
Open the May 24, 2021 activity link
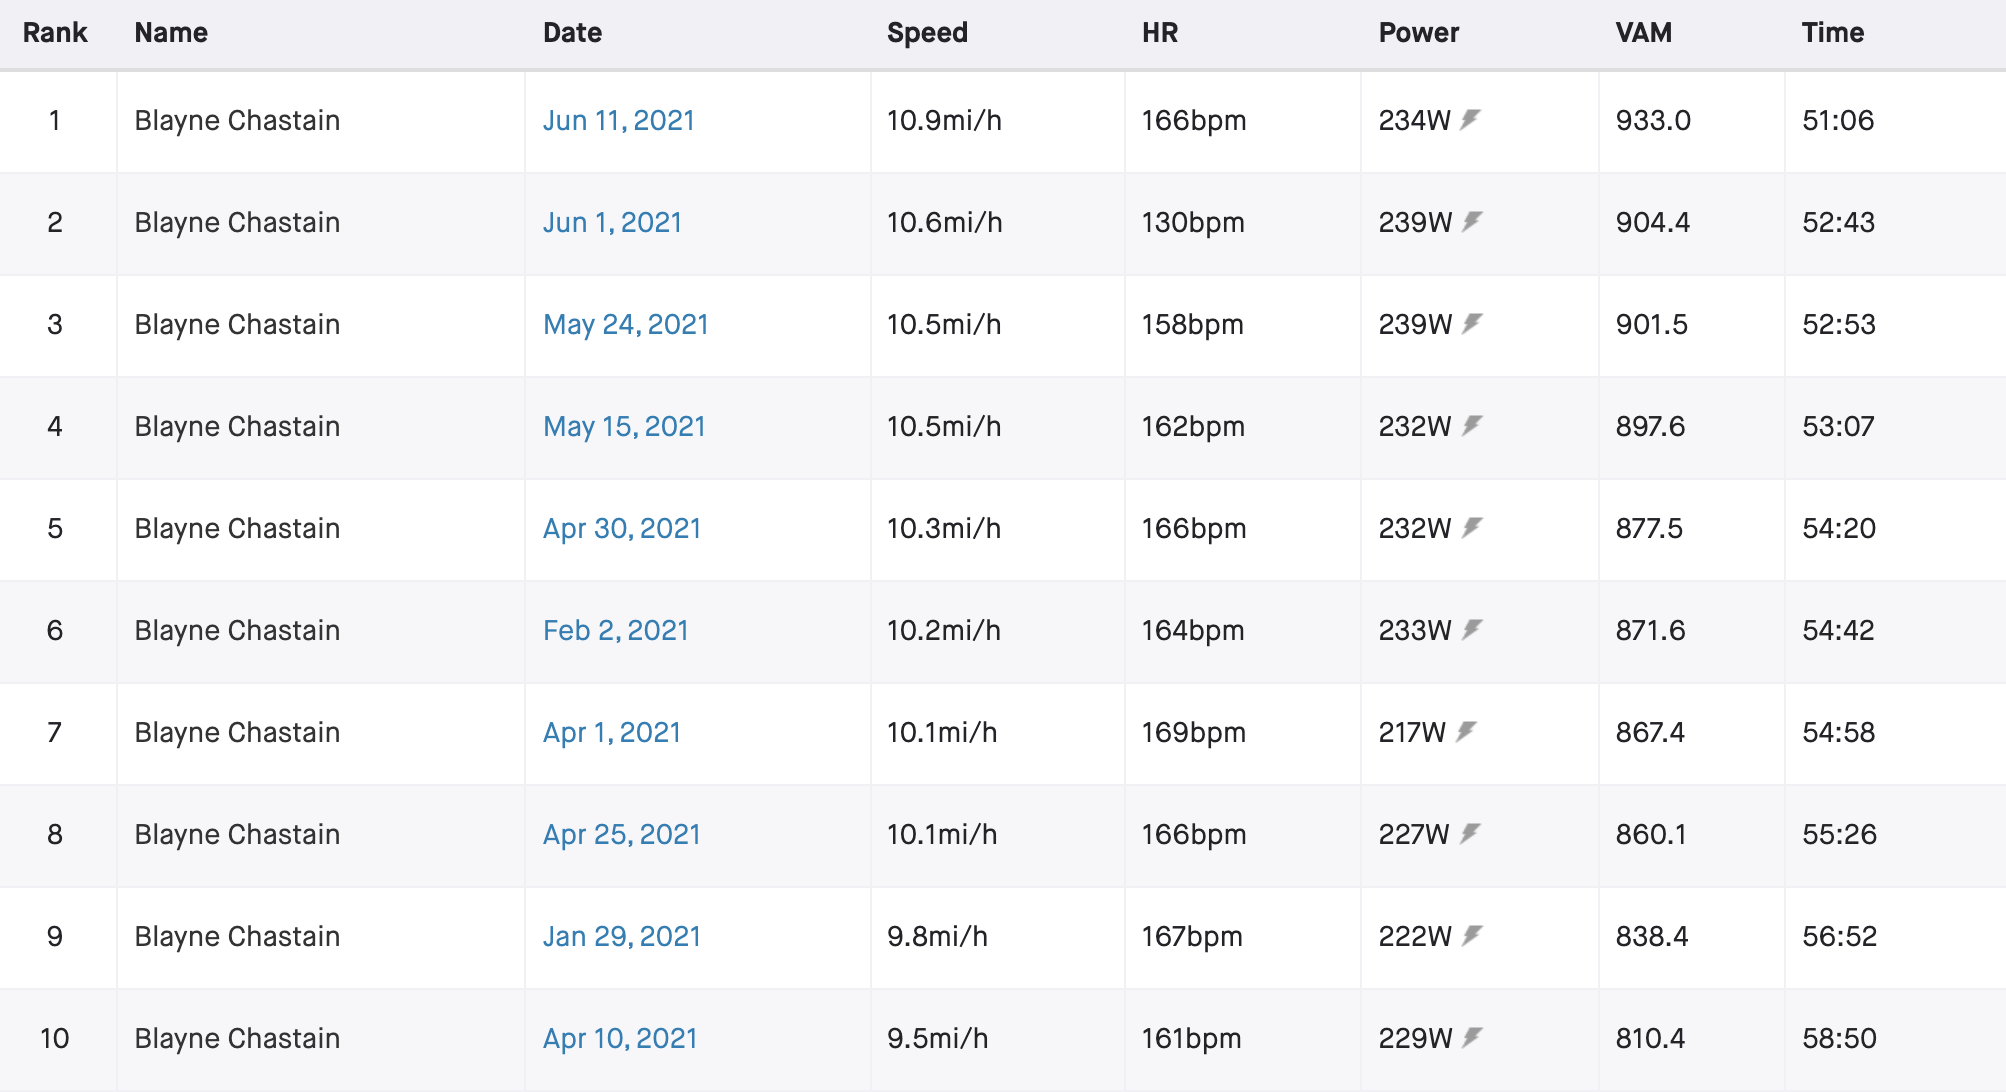(626, 325)
